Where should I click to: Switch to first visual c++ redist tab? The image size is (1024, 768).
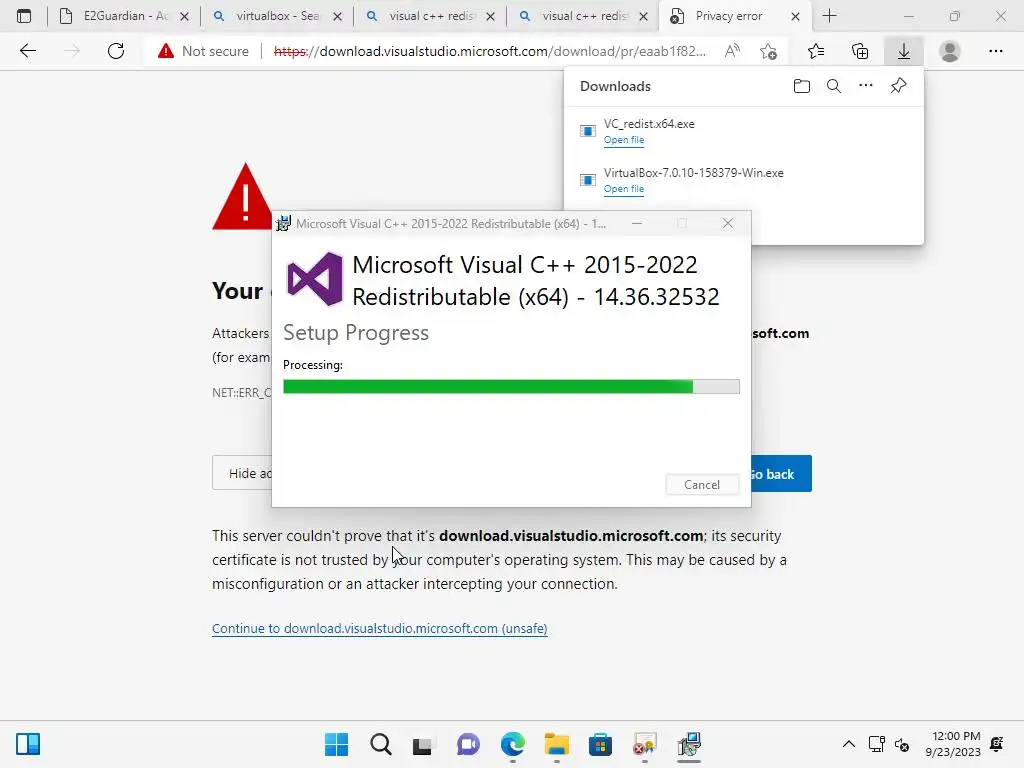point(430,16)
